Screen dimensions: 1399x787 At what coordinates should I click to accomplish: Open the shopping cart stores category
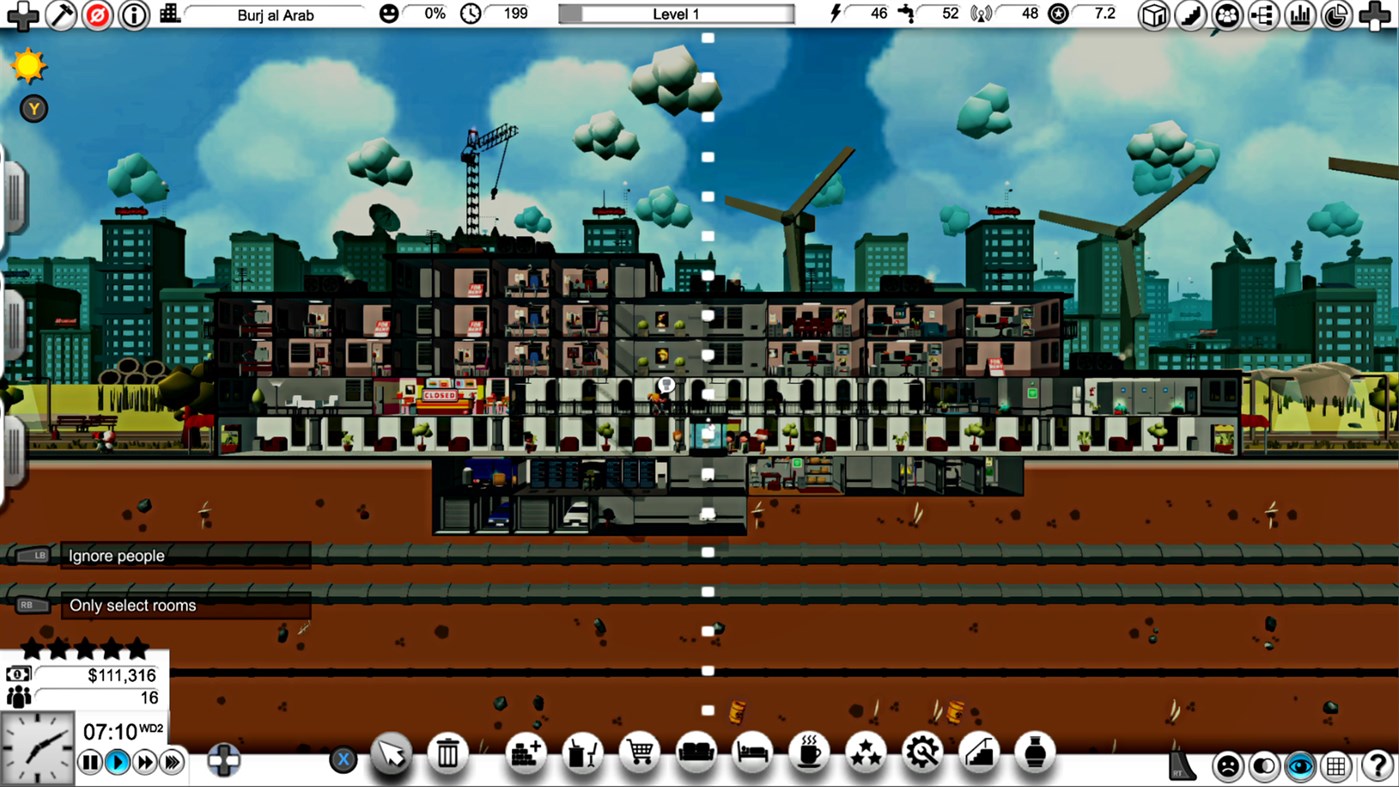[639, 753]
